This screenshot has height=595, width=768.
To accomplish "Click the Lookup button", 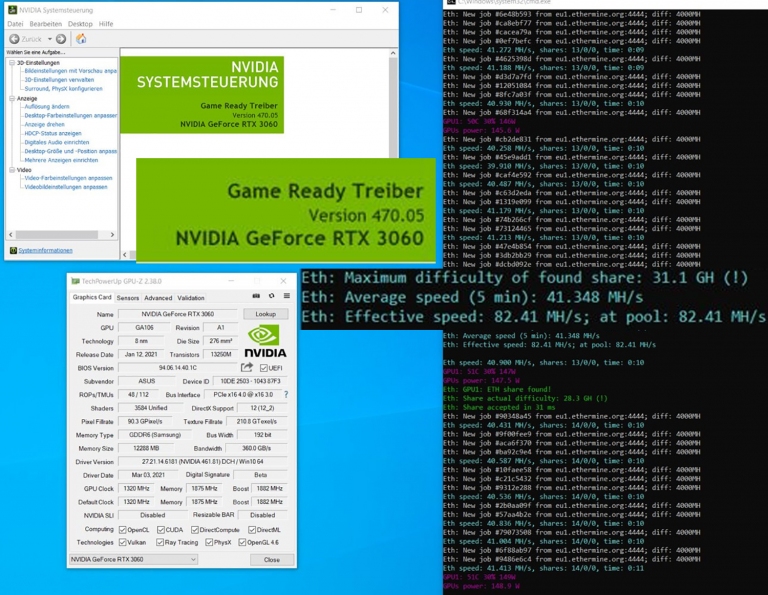I will (265, 314).
